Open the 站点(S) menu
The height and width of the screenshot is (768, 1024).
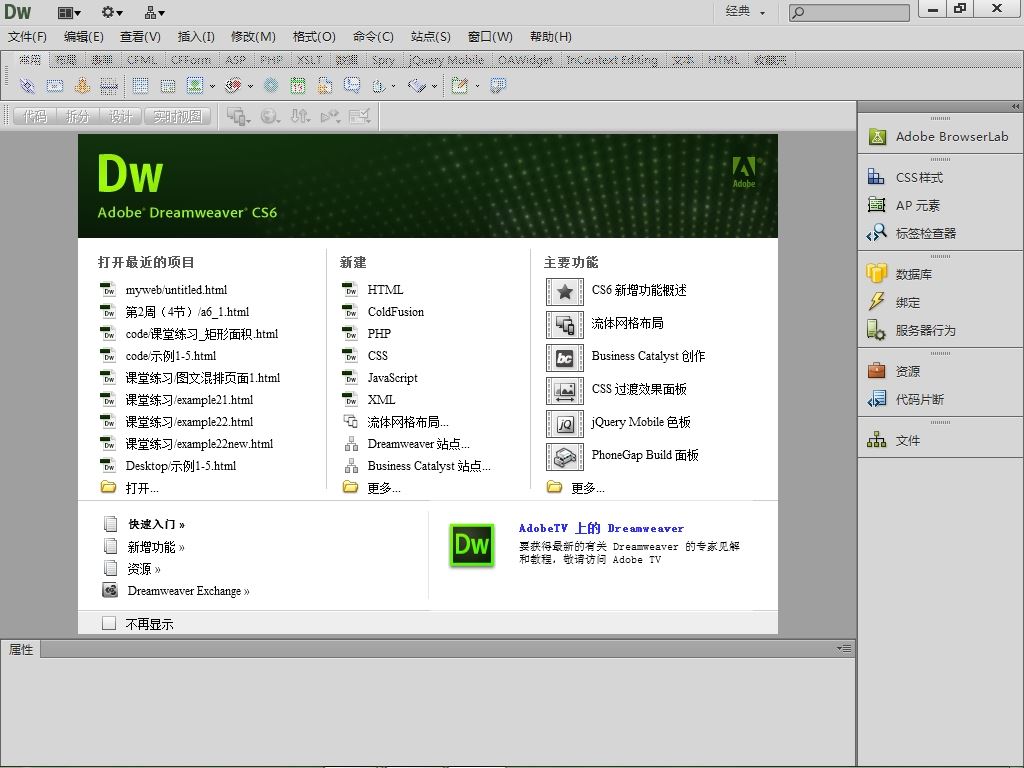[430, 37]
